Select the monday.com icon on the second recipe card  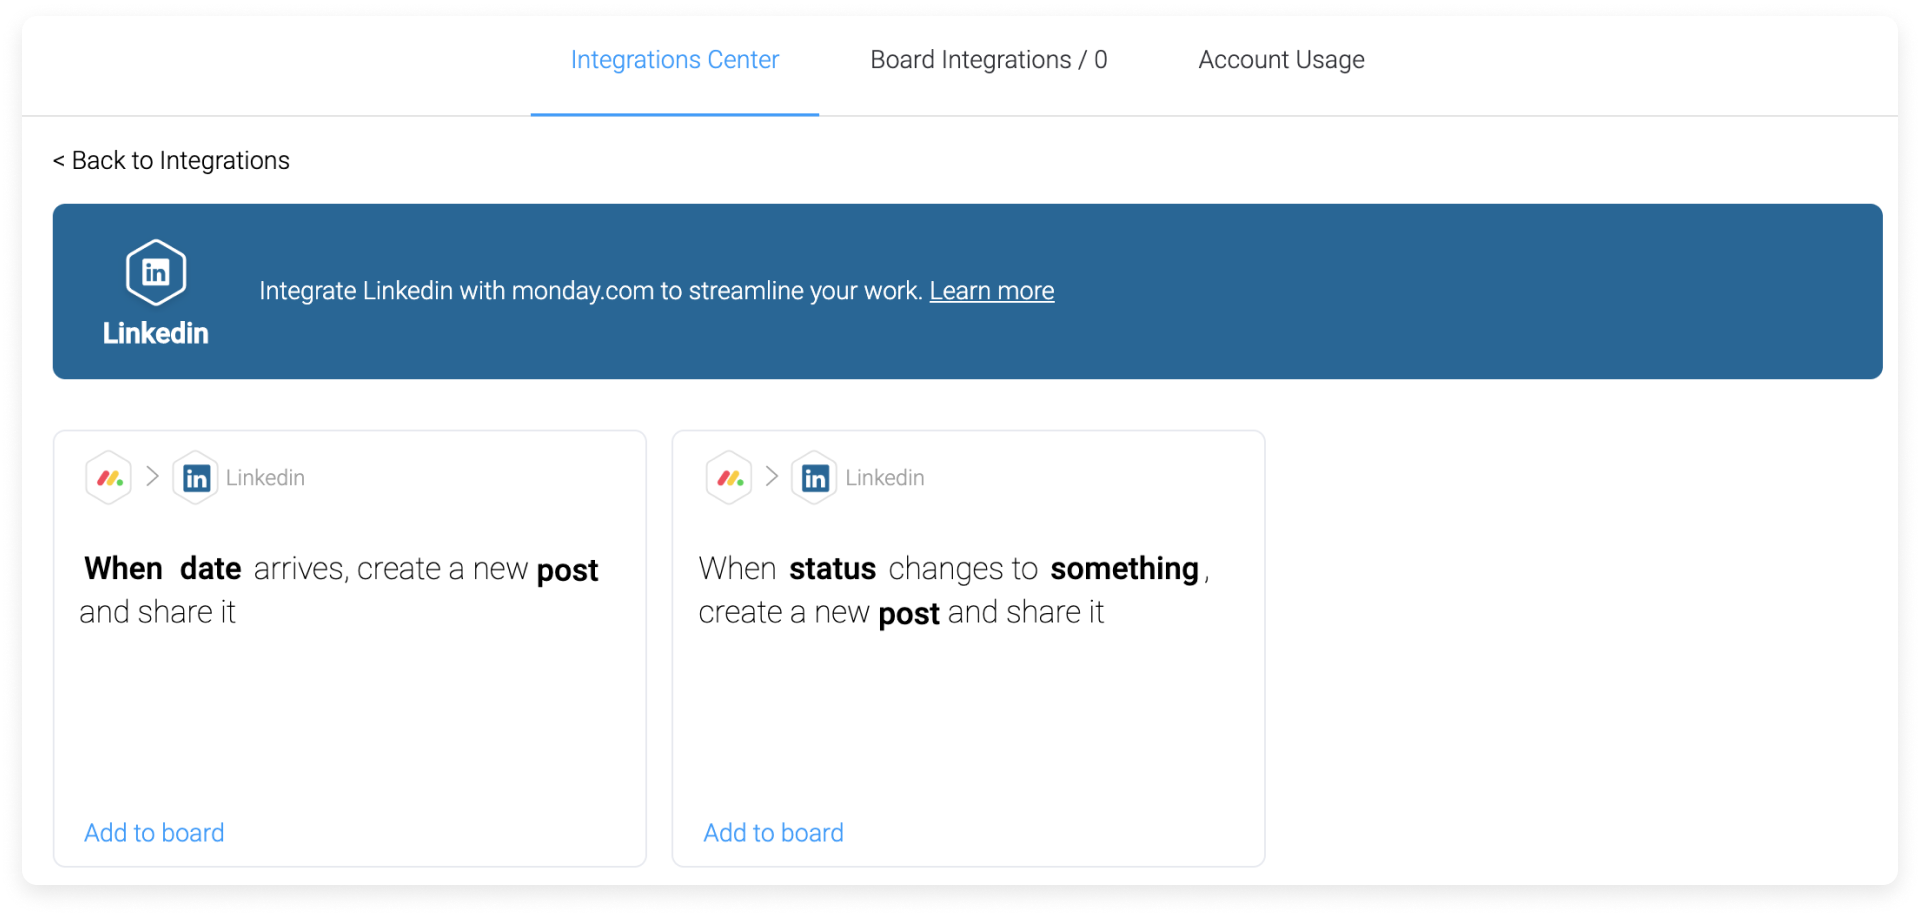[x=728, y=477]
